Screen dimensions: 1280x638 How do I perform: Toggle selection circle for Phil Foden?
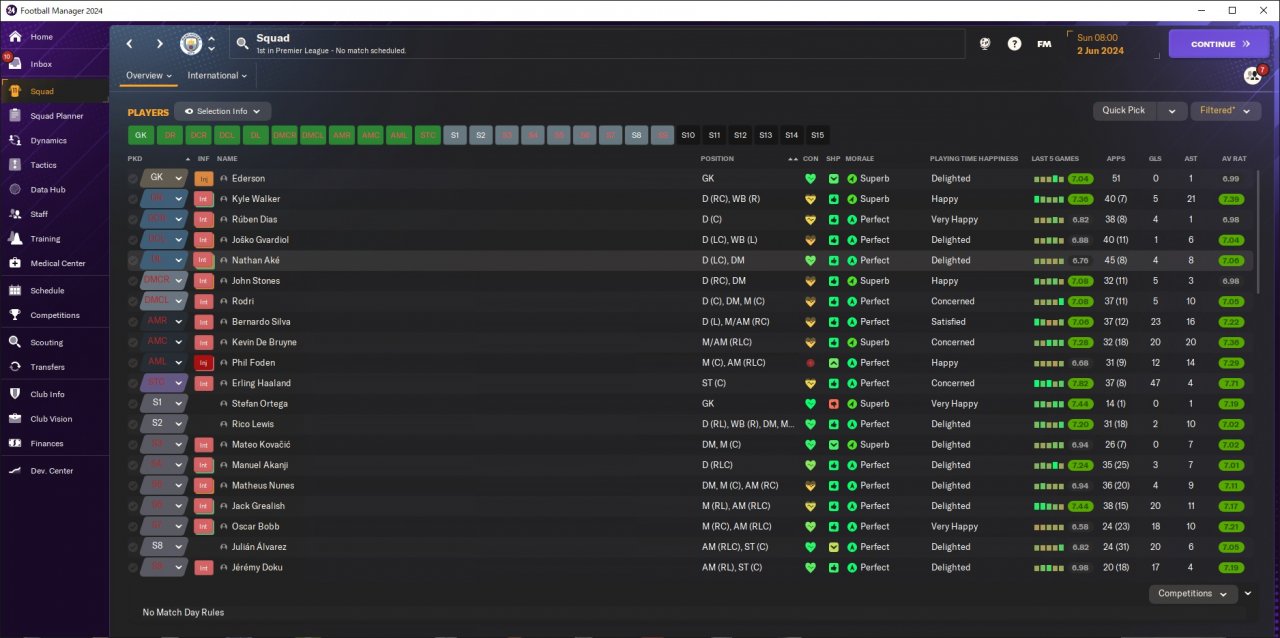tap(133, 363)
